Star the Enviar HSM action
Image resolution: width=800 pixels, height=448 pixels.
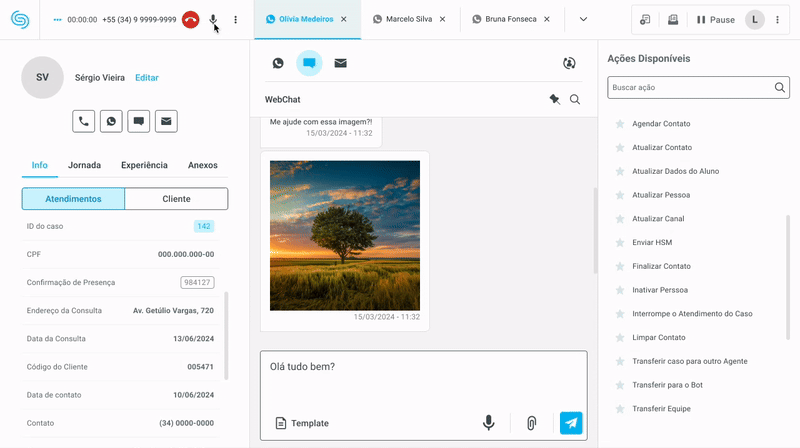(x=620, y=243)
